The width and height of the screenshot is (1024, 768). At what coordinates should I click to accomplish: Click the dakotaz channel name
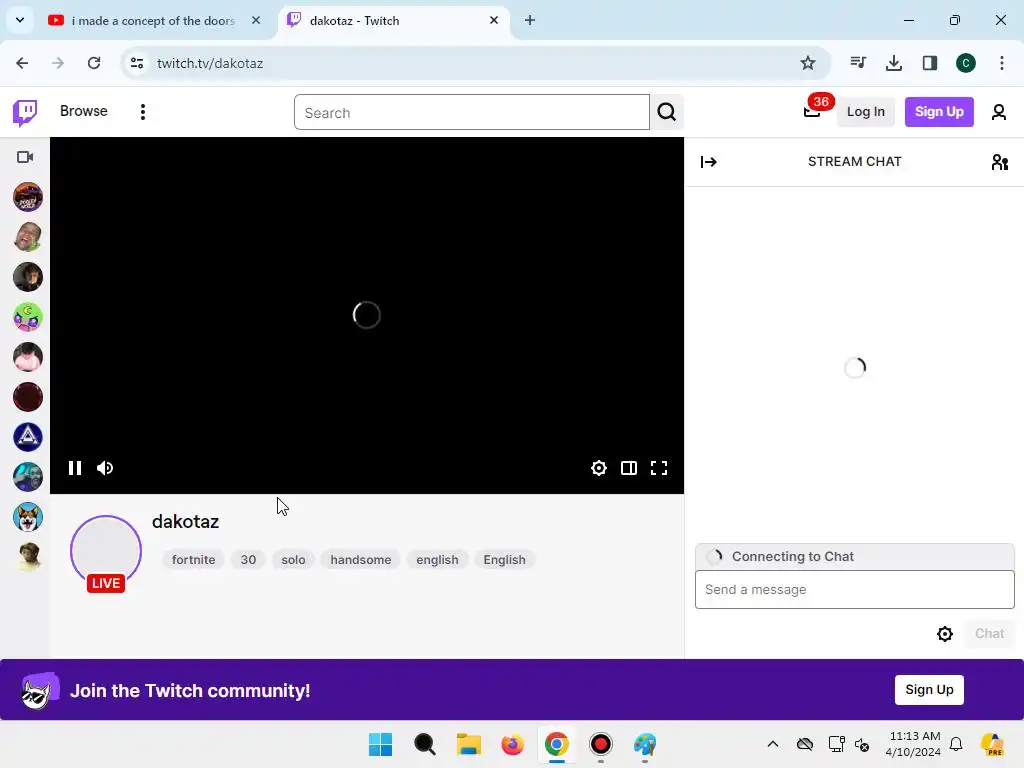185,522
